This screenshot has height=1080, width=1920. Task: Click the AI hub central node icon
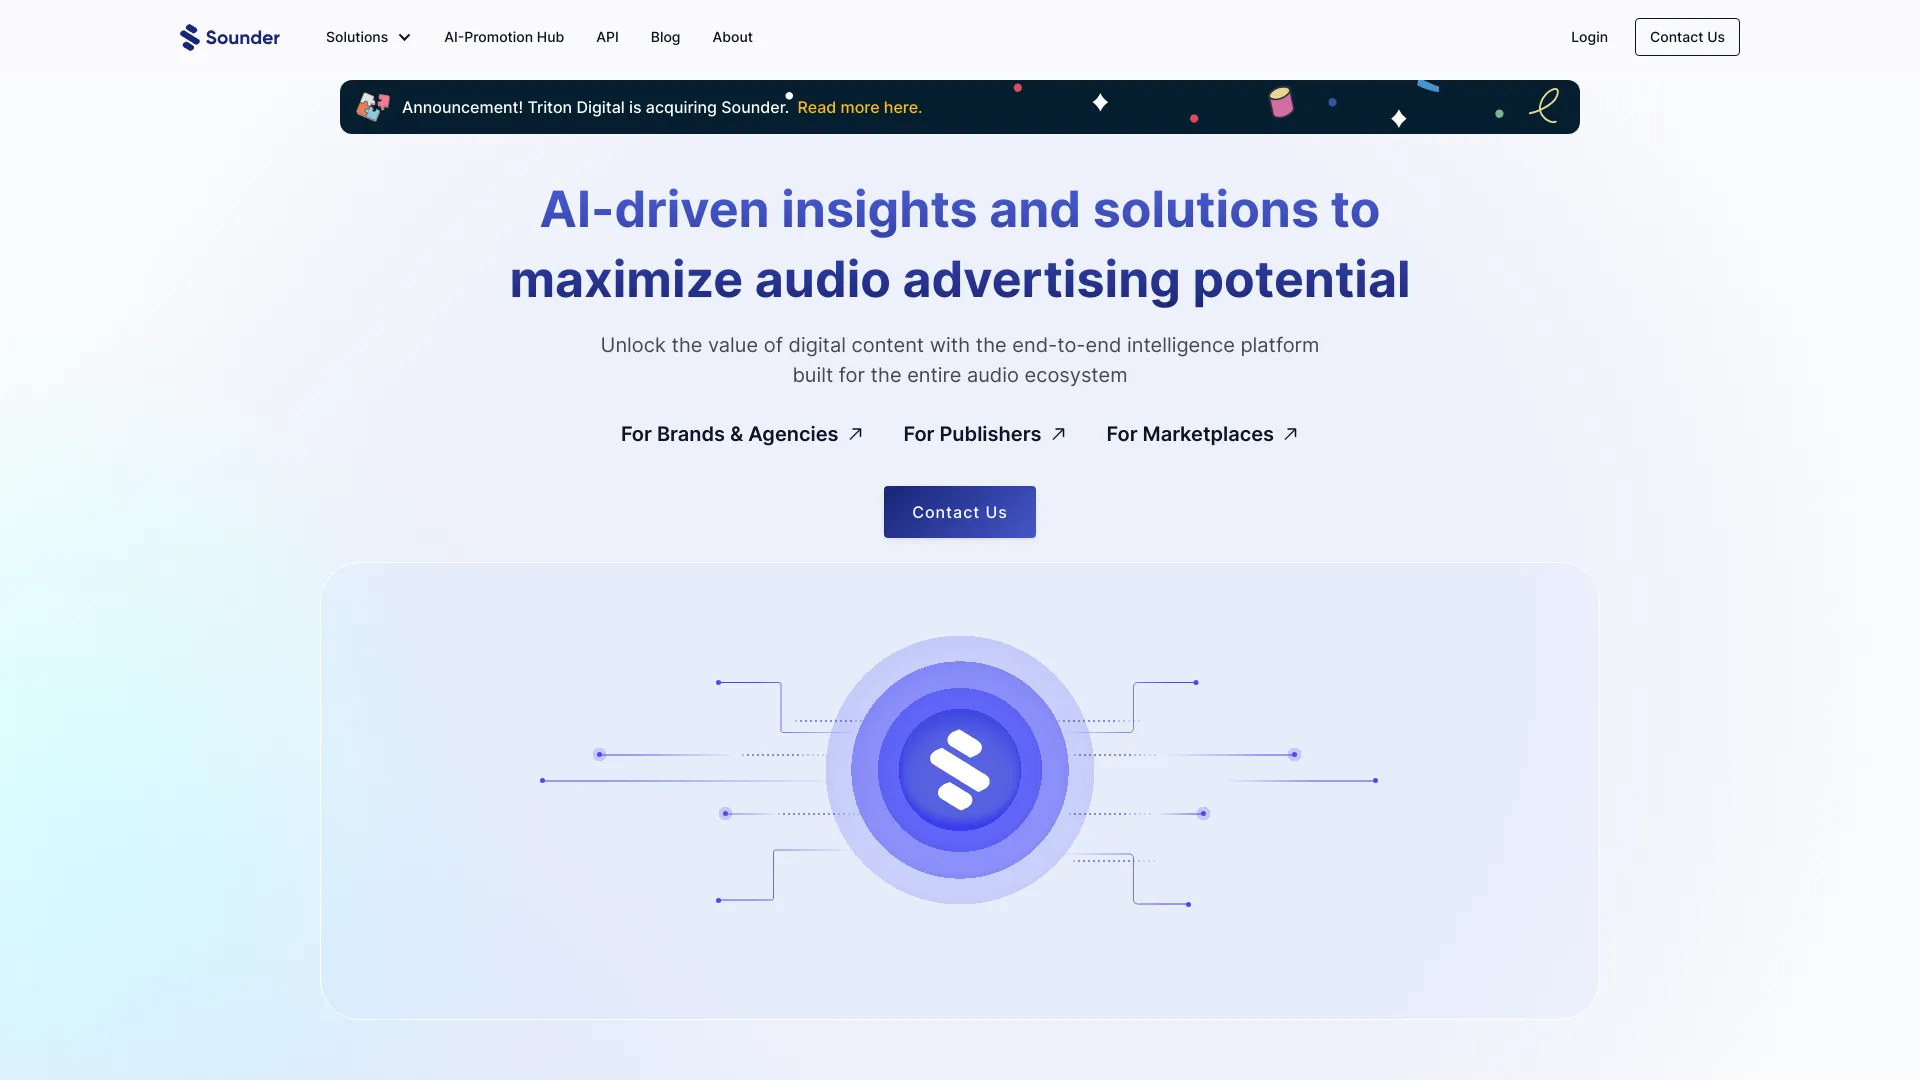(960, 770)
